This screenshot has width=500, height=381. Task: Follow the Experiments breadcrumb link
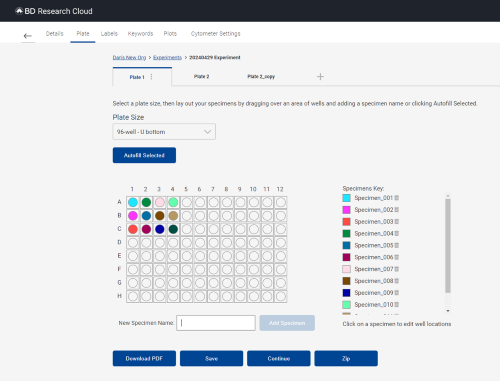167,57
